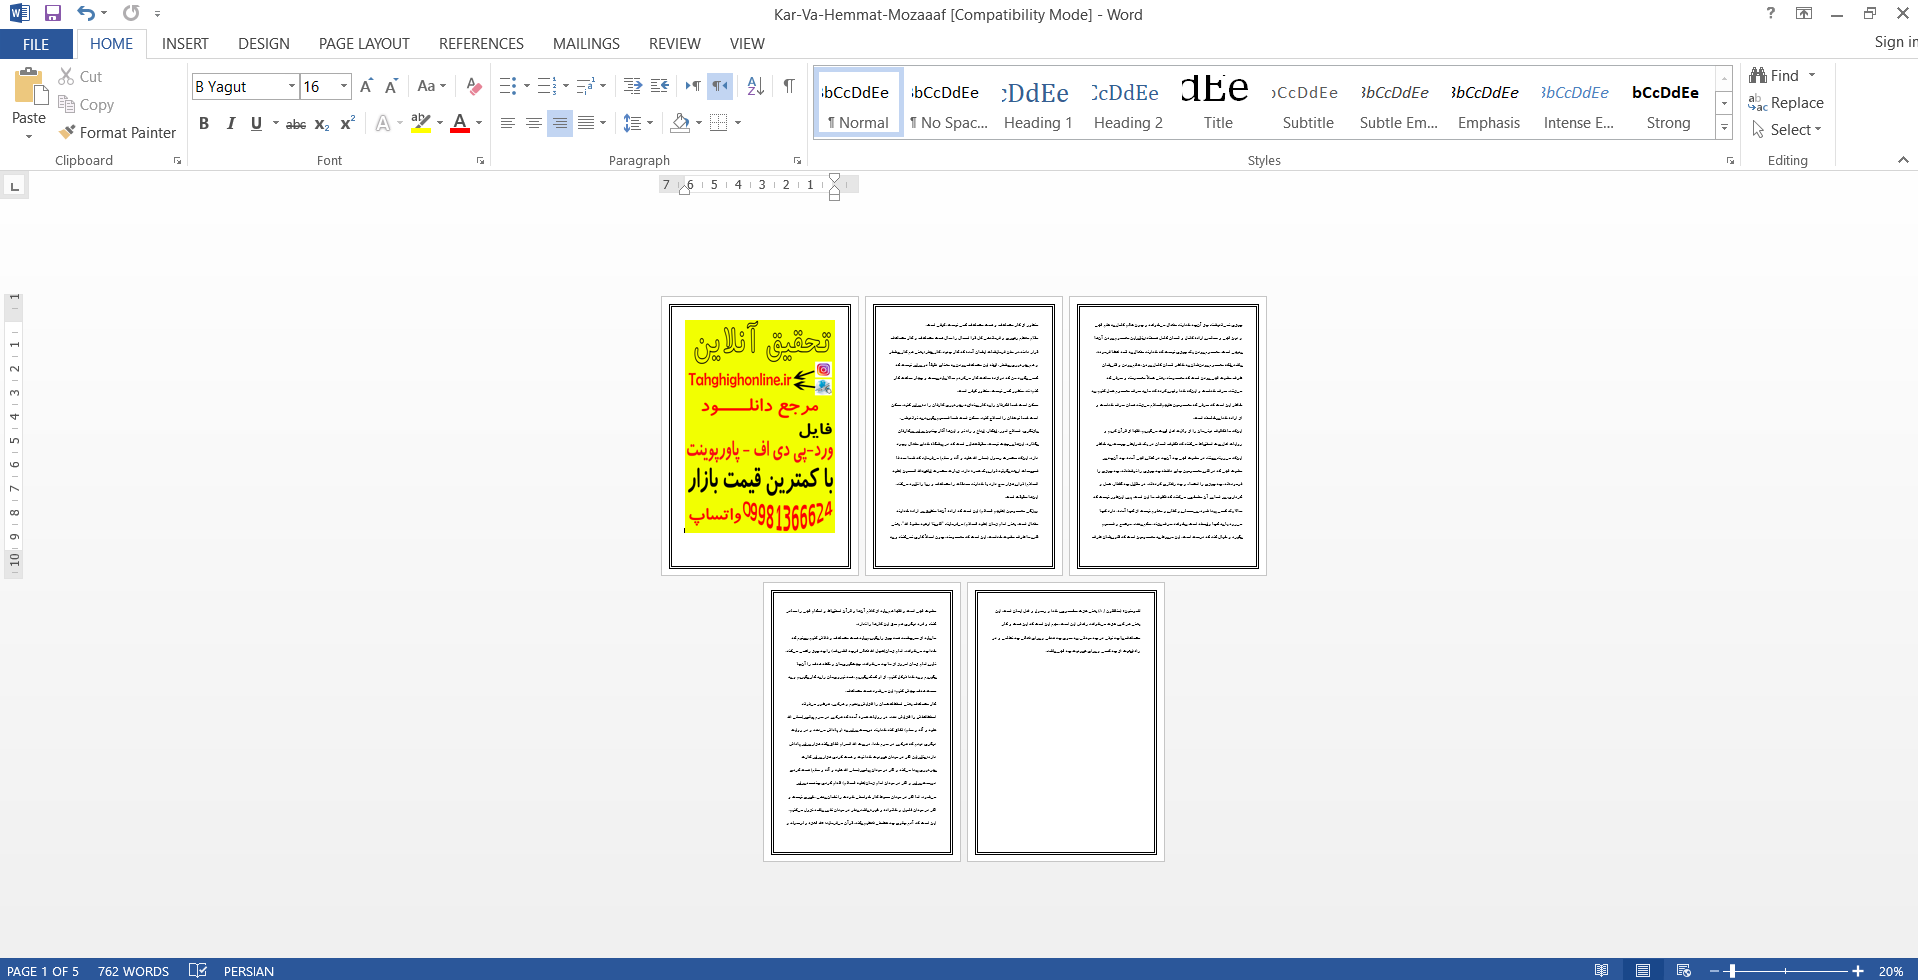The image size is (1918, 980).
Task: Switch to the DESIGN tab
Action: [264, 44]
